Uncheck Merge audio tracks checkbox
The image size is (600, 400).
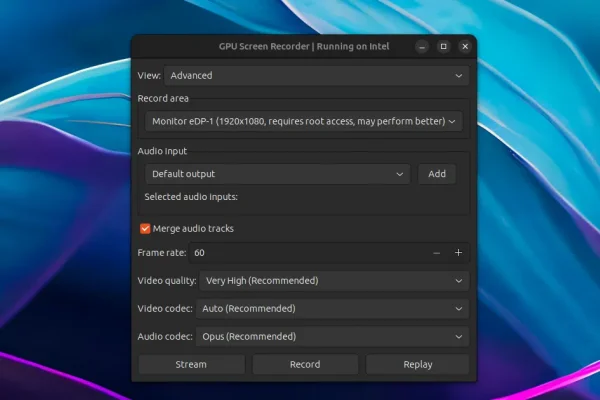pos(145,229)
